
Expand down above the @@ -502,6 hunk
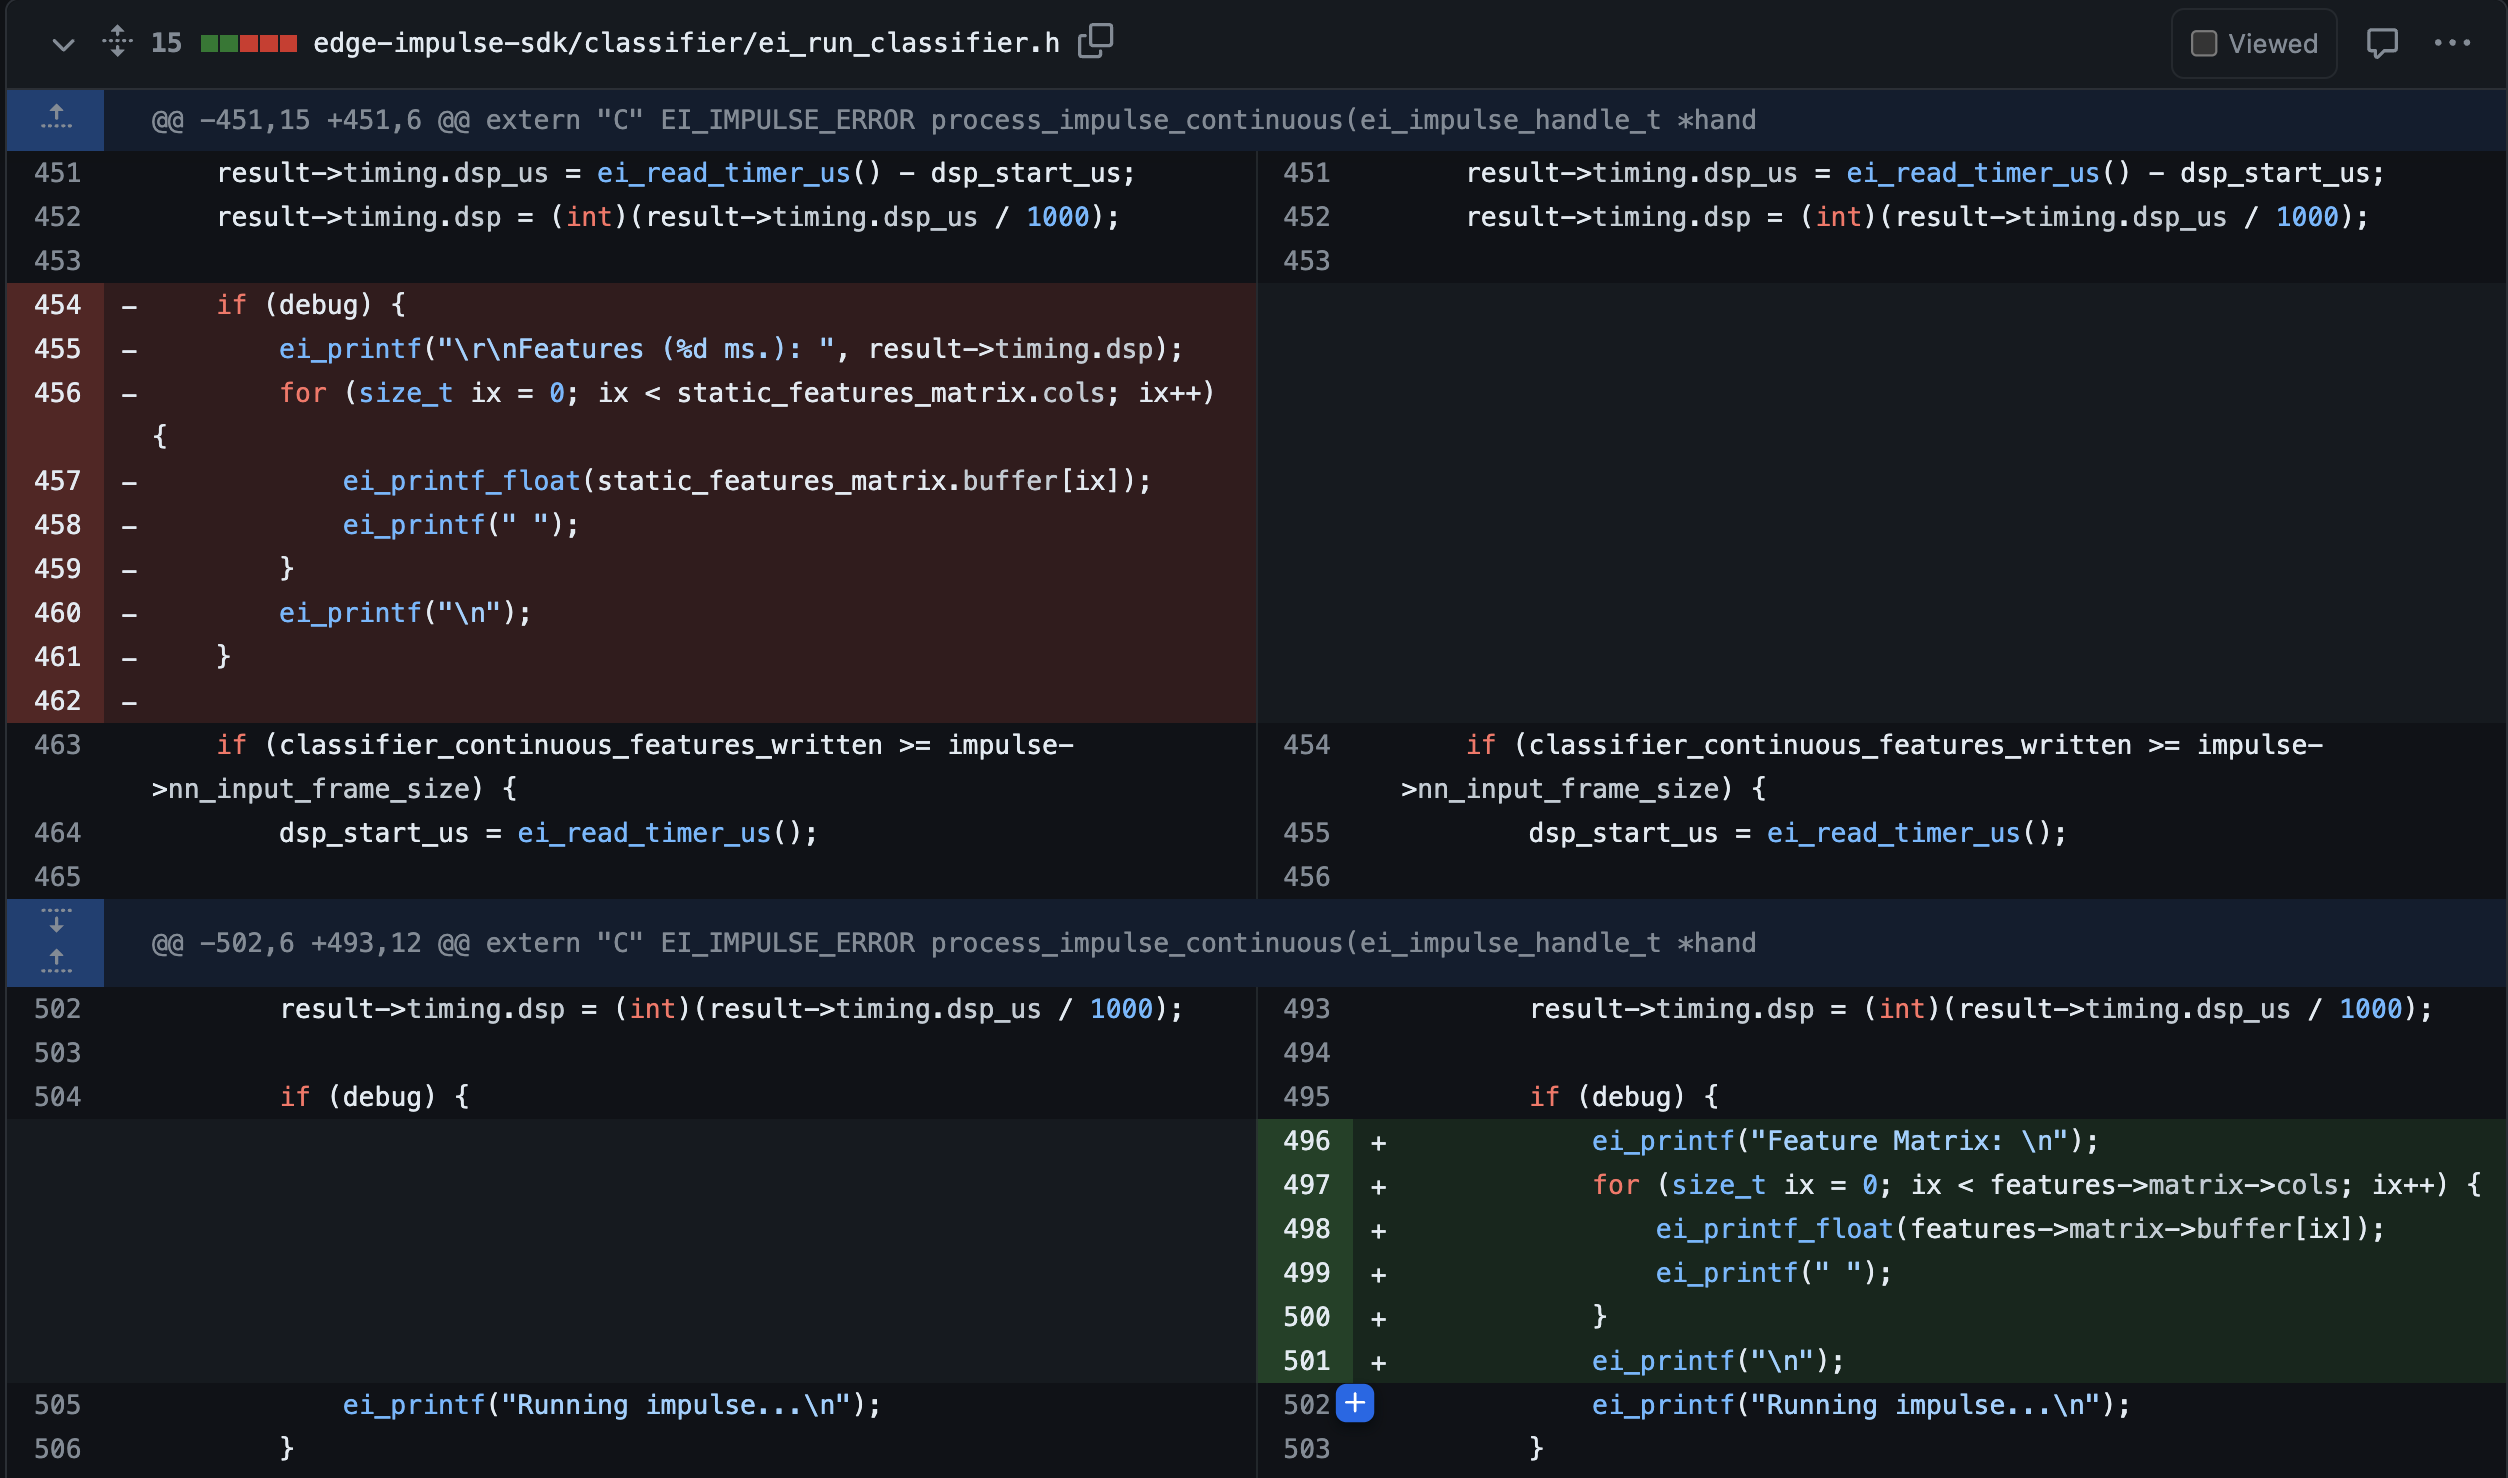click(x=56, y=921)
